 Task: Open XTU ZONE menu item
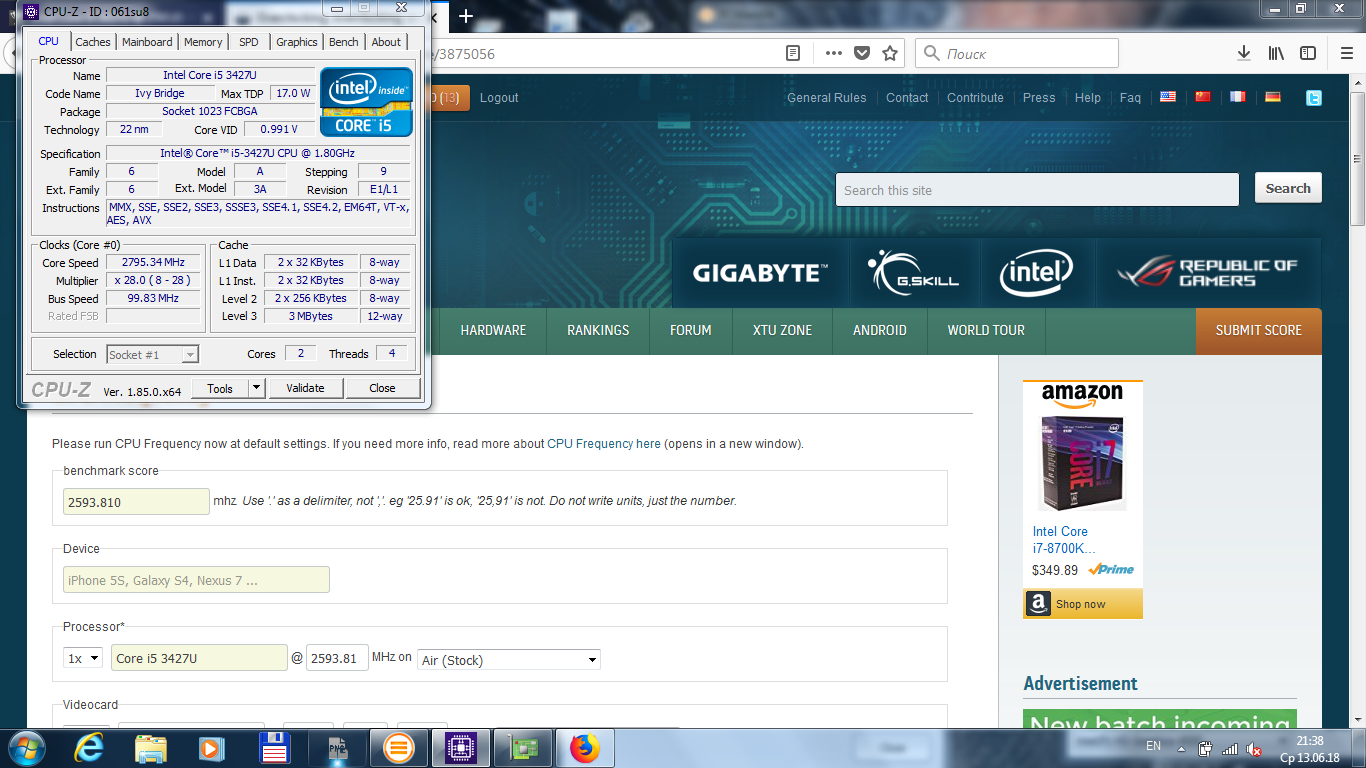tap(782, 330)
